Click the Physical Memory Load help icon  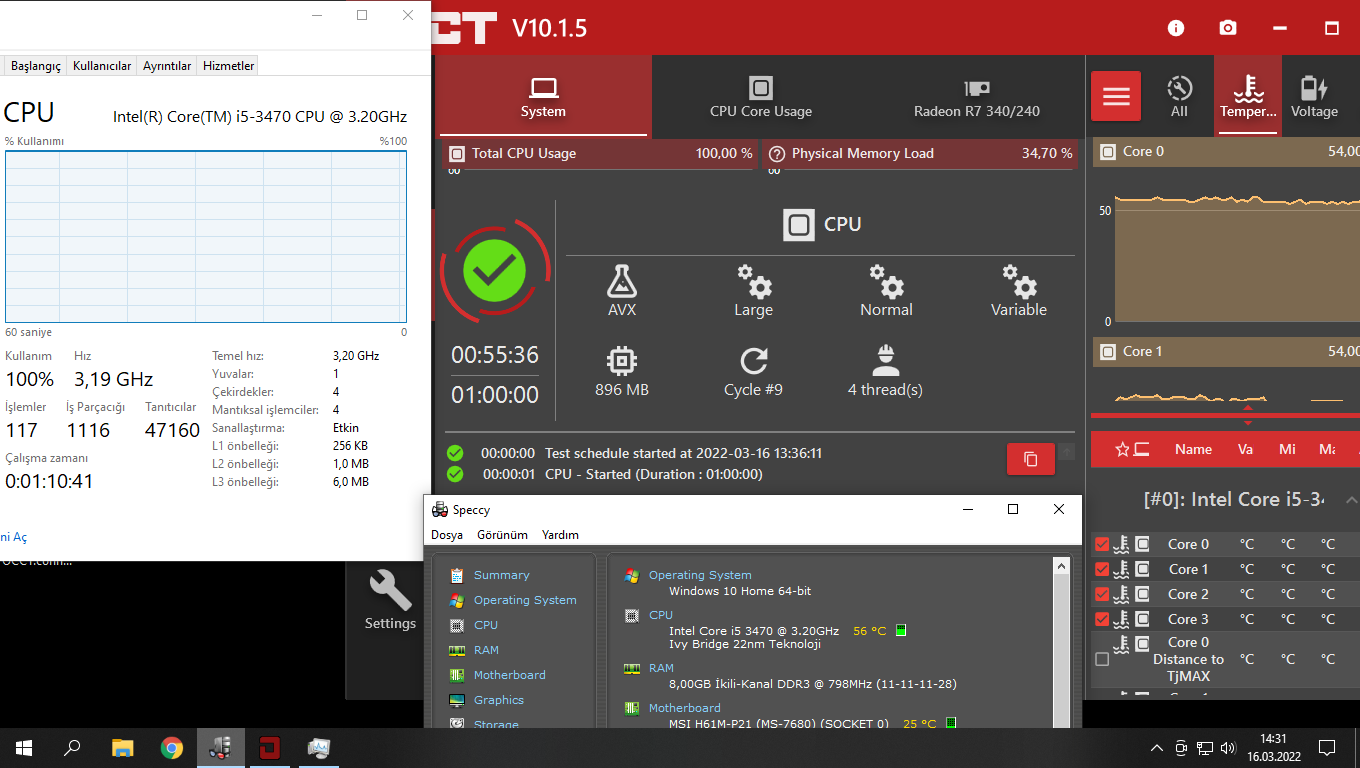(x=775, y=154)
